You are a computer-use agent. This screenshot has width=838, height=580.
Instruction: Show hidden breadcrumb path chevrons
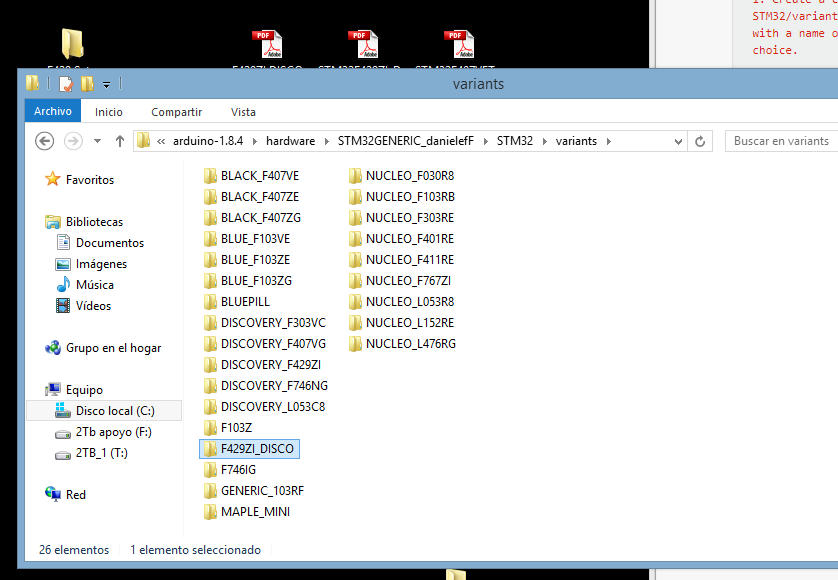click(161, 142)
